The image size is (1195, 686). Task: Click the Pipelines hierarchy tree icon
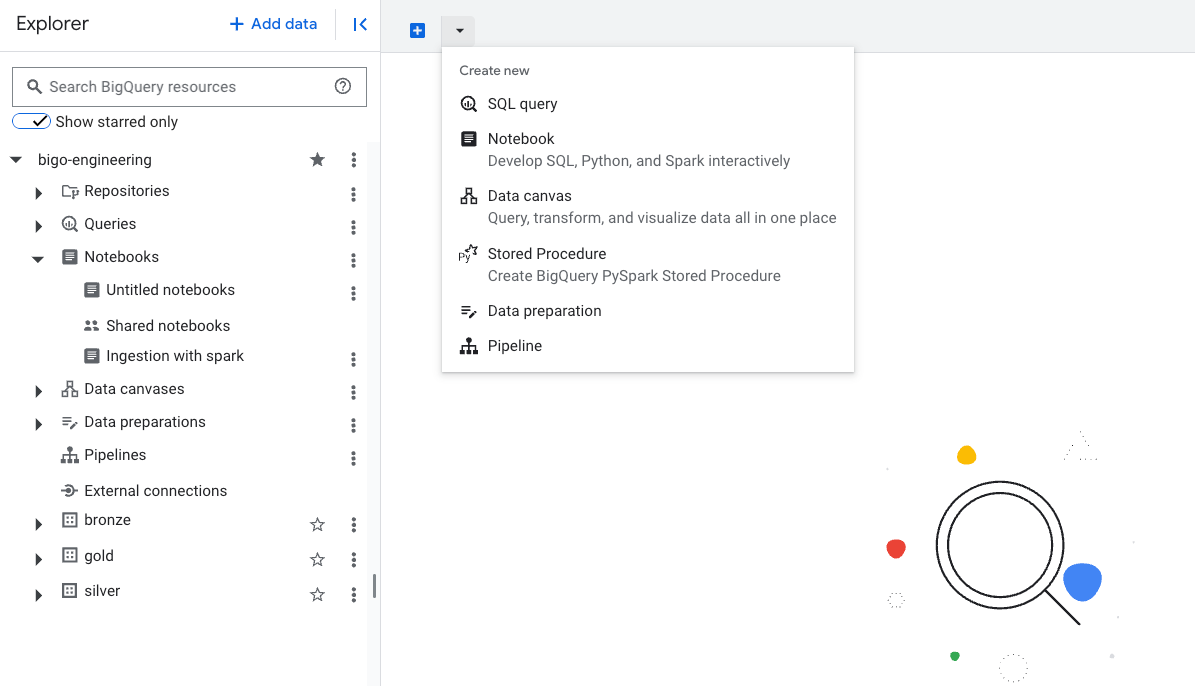pos(69,455)
